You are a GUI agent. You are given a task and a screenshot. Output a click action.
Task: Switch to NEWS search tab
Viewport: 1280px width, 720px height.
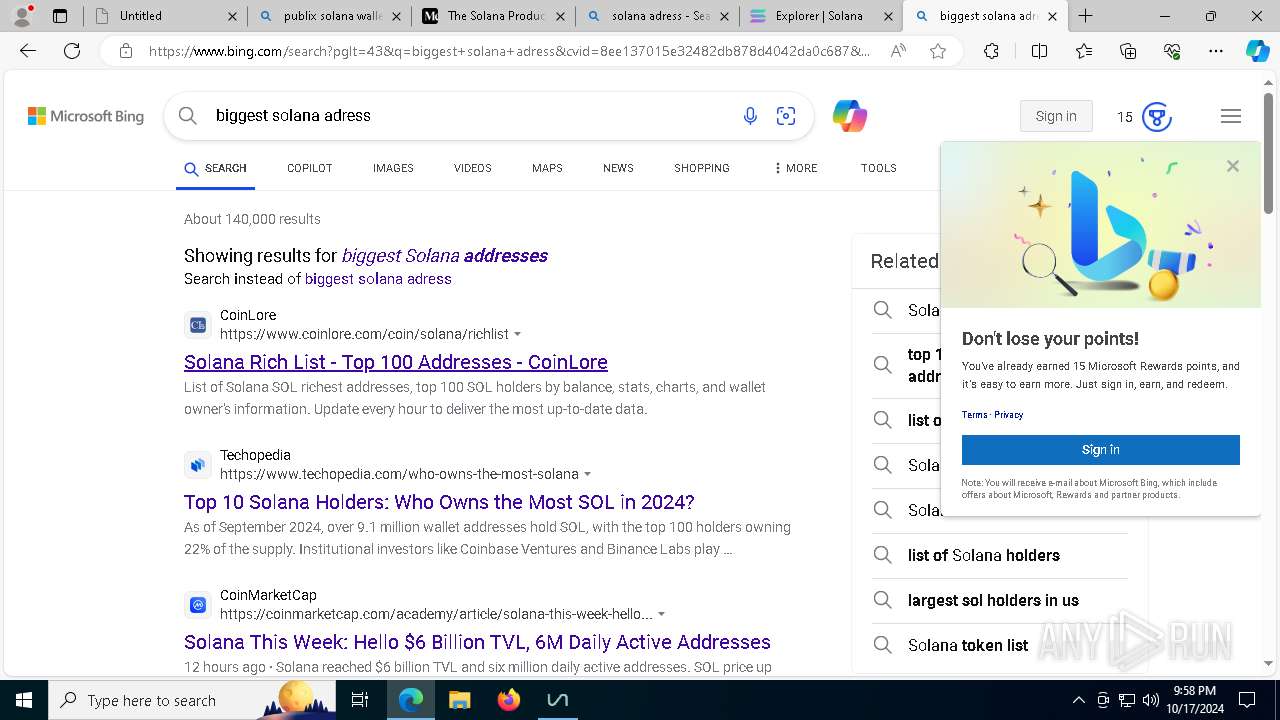[618, 168]
